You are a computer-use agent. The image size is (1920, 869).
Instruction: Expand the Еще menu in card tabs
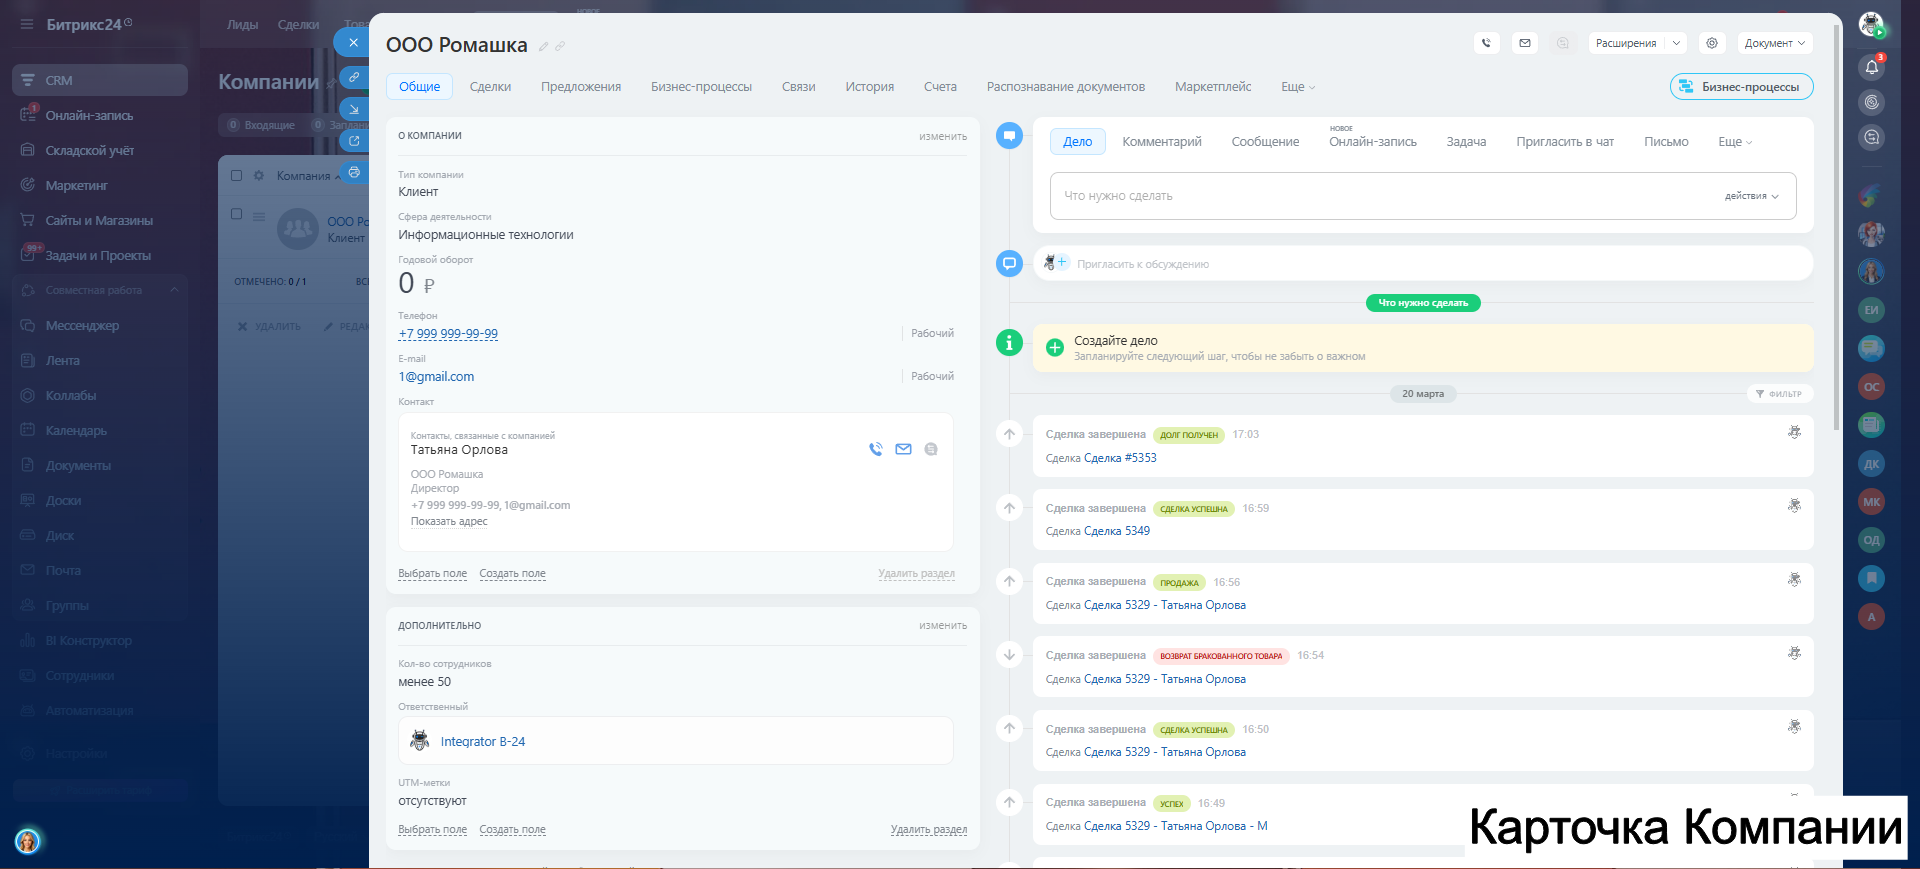[1297, 87]
